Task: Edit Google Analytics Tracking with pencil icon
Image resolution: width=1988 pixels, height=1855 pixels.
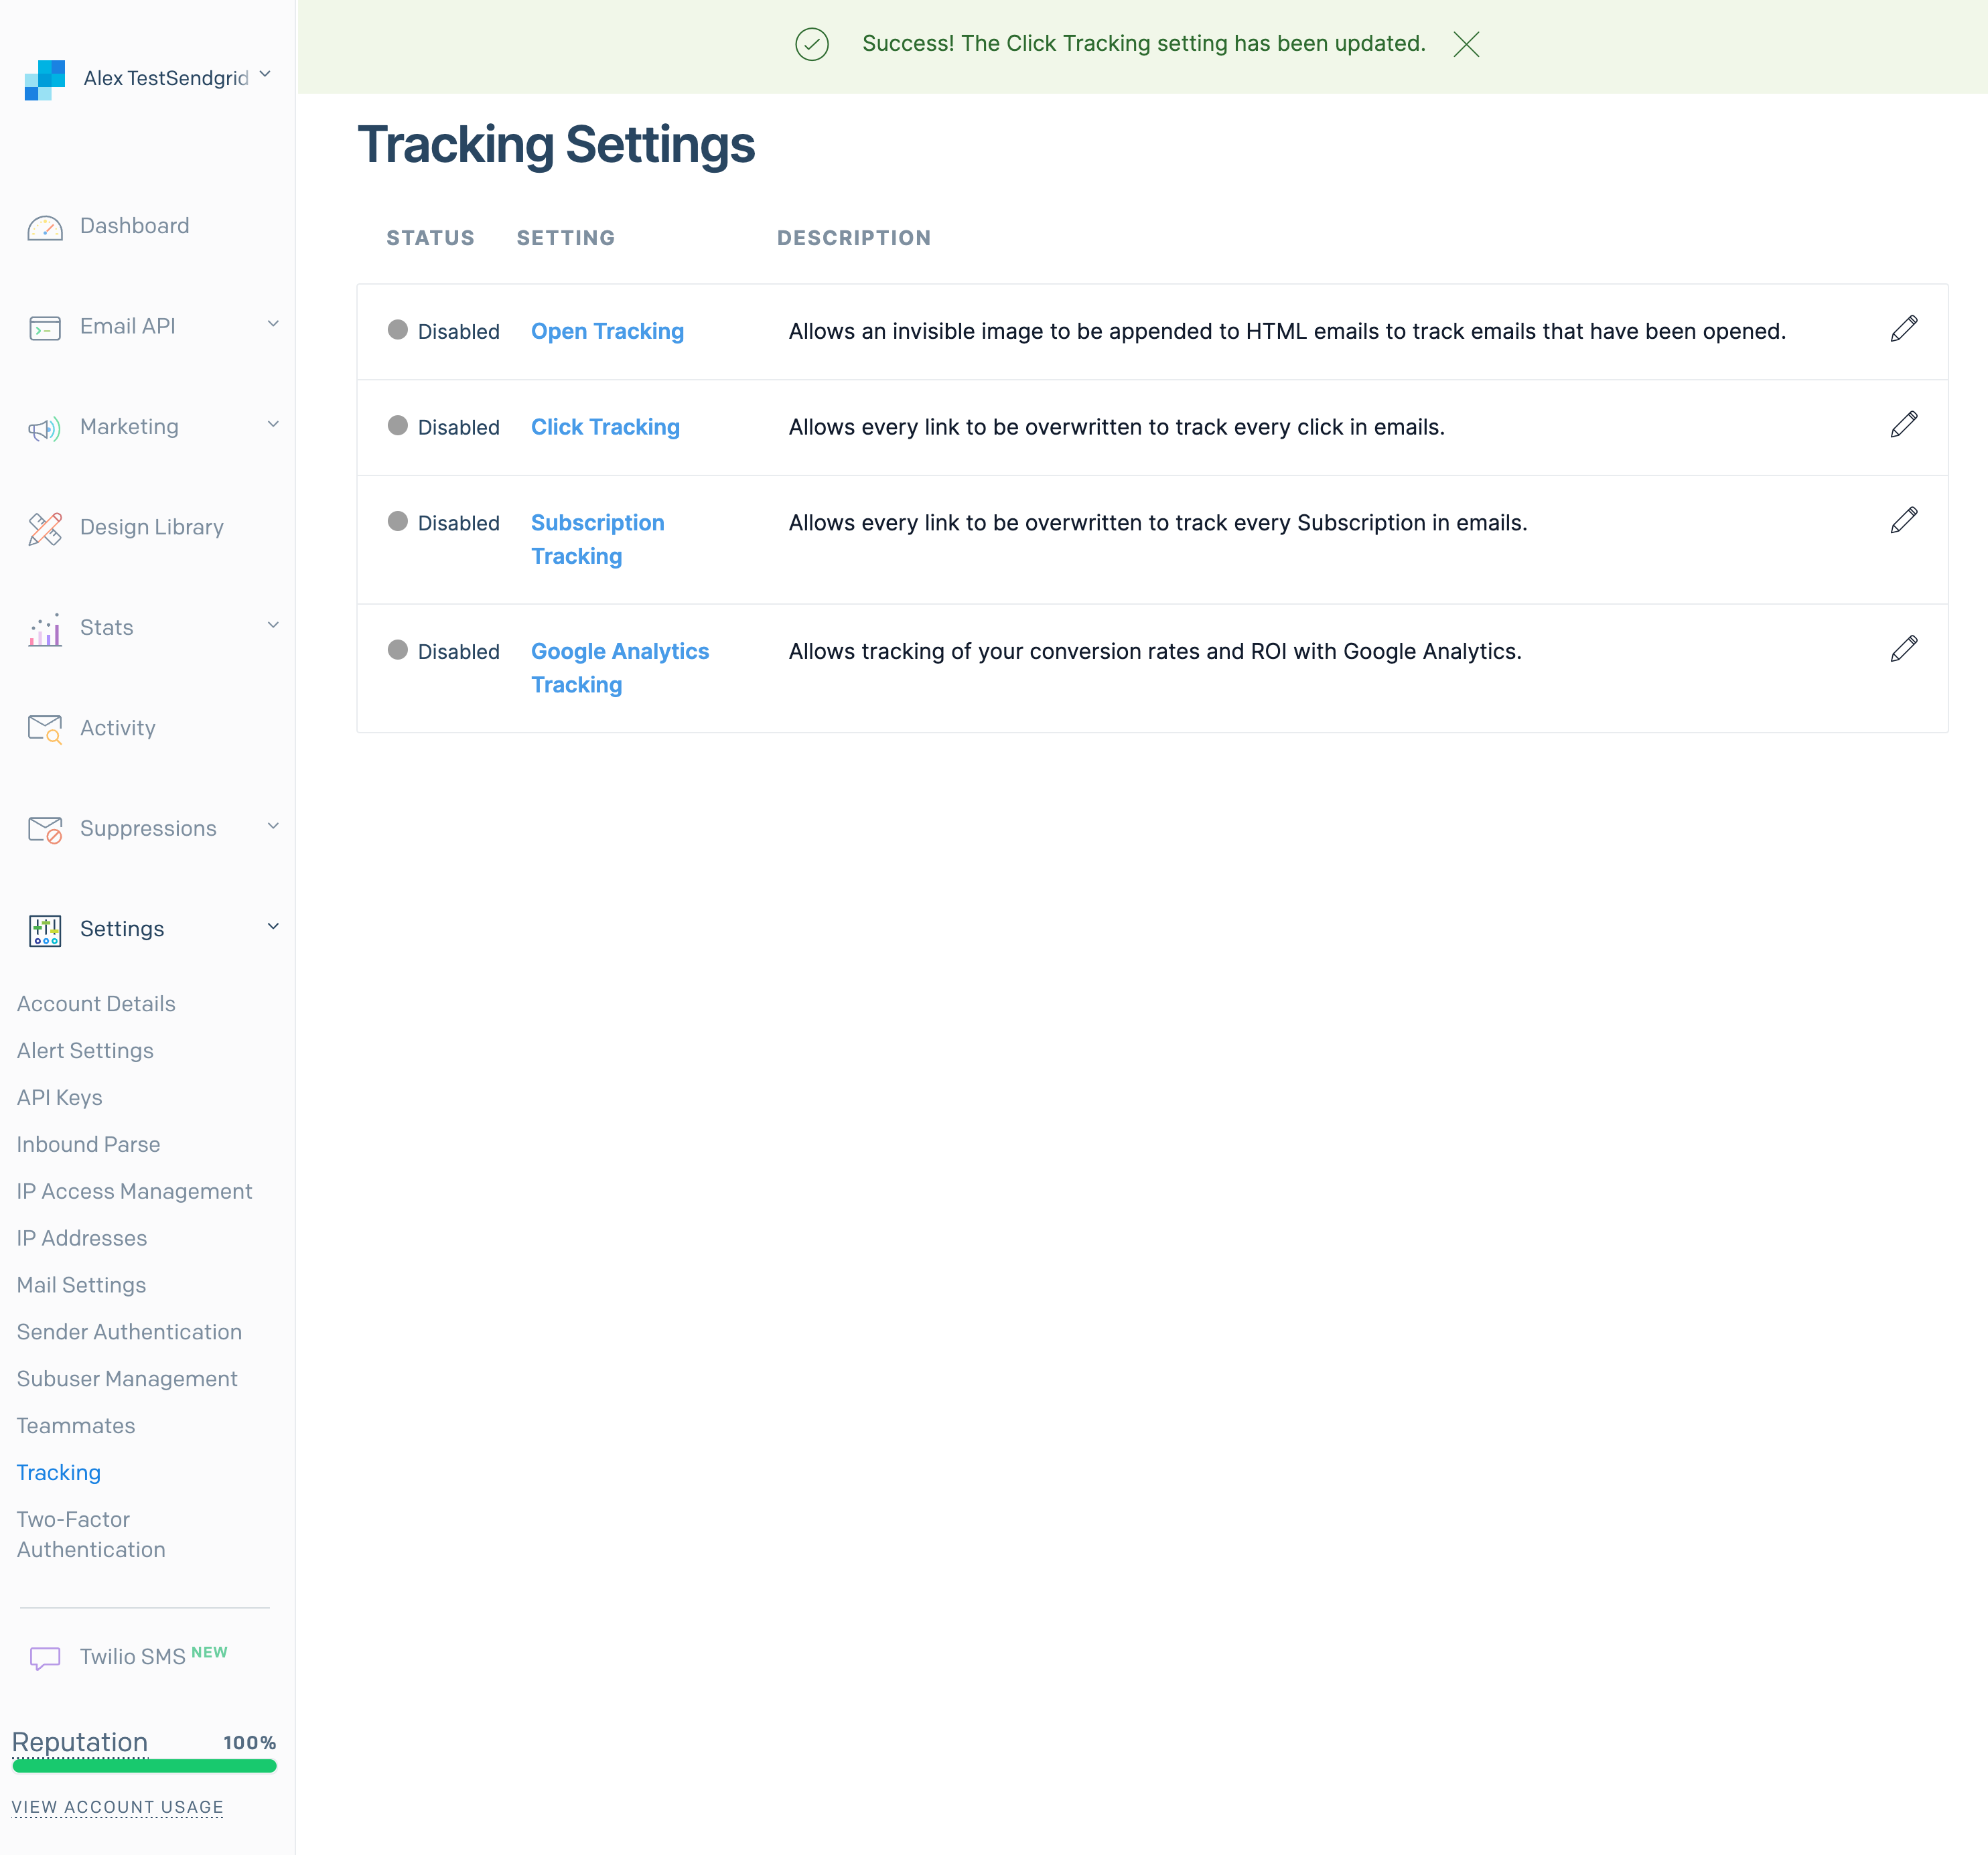Action: click(x=1903, y=649)
